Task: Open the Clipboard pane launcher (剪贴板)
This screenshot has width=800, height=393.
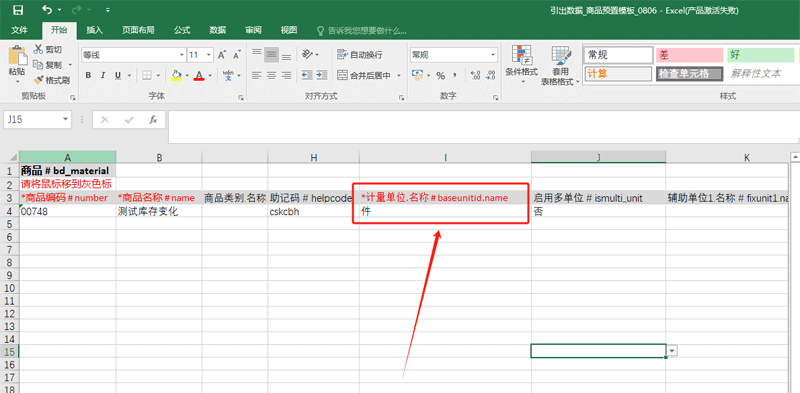Action: coord(72,96)
